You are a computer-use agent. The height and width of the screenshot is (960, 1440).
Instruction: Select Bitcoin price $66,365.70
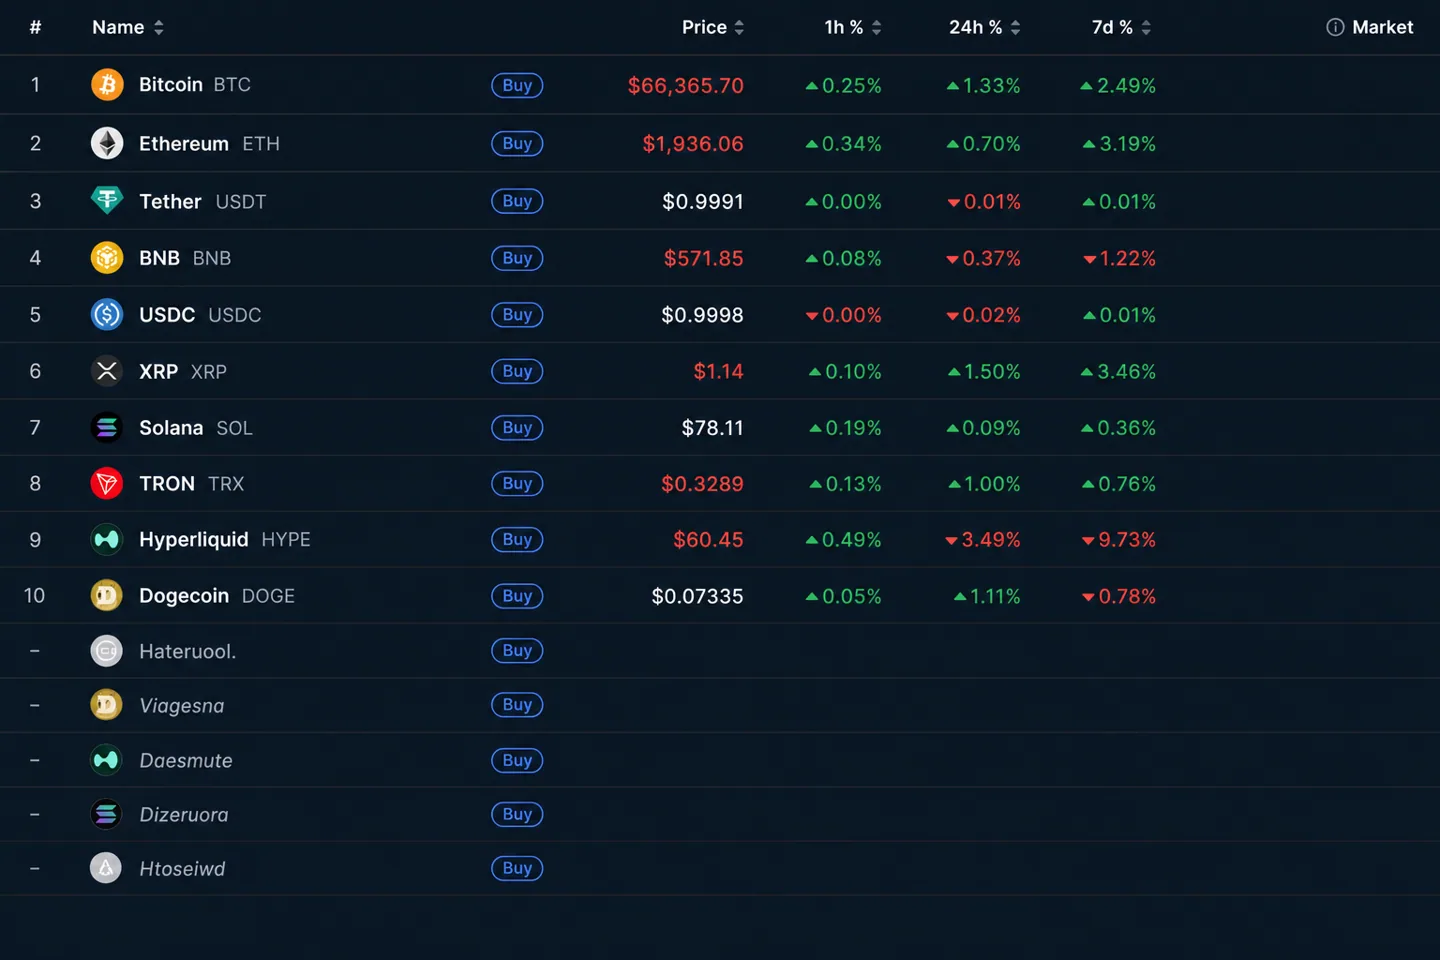[x=686, y=86]
